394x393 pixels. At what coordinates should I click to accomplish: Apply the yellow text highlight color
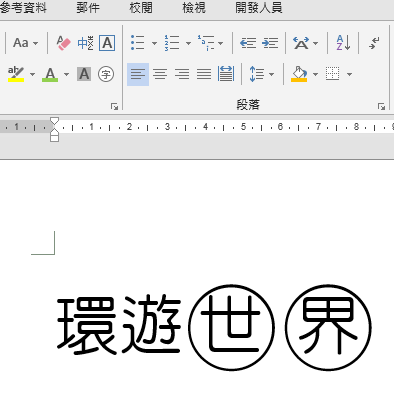[x=16, y=74]
